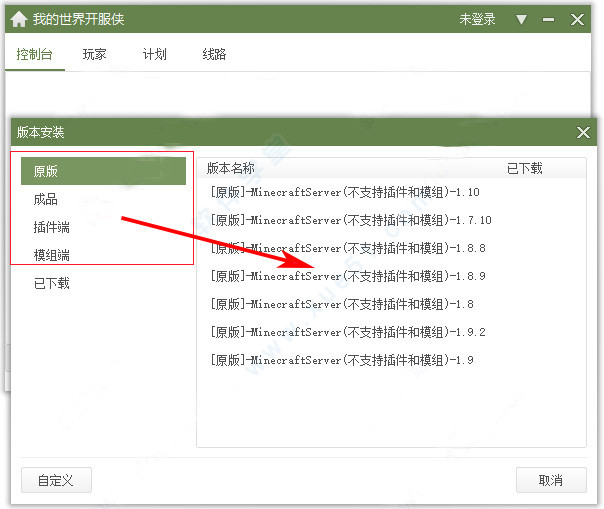Open the dropdown triangle menu in the title bar
Viewport: 604px width, 509px height.
click(521, 19)
